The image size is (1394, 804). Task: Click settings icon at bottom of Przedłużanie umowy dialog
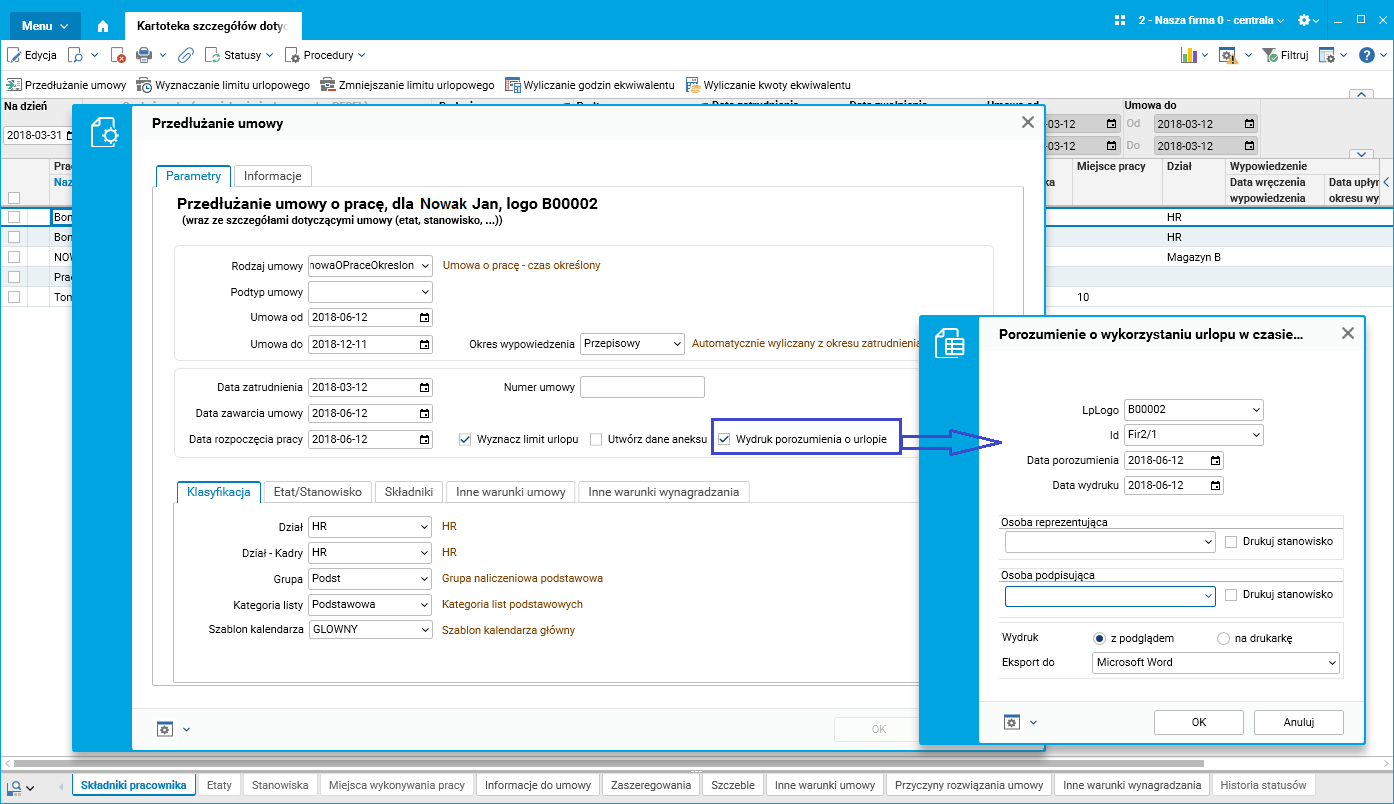[x=165, y=729]
